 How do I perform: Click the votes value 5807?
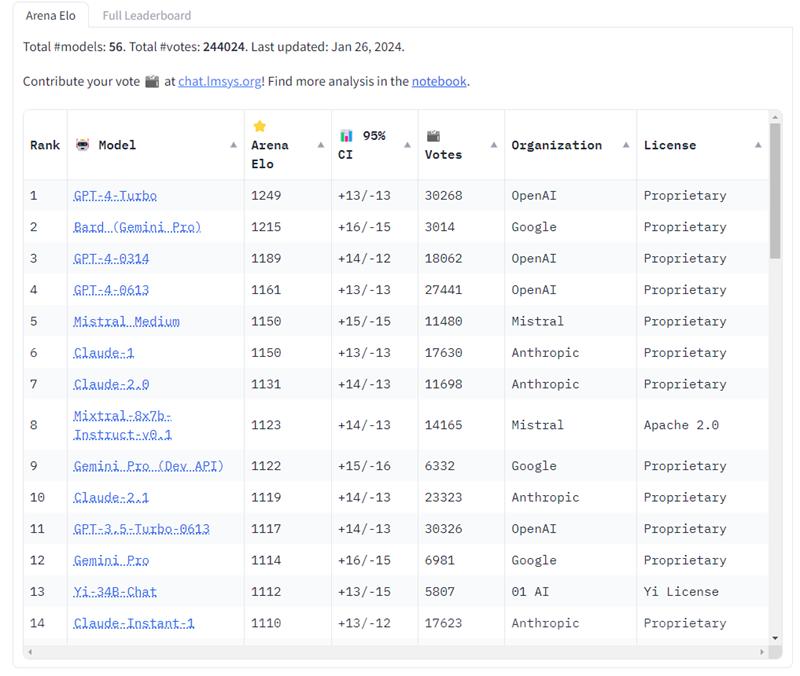pyautogui.click(x=440, y=592)
